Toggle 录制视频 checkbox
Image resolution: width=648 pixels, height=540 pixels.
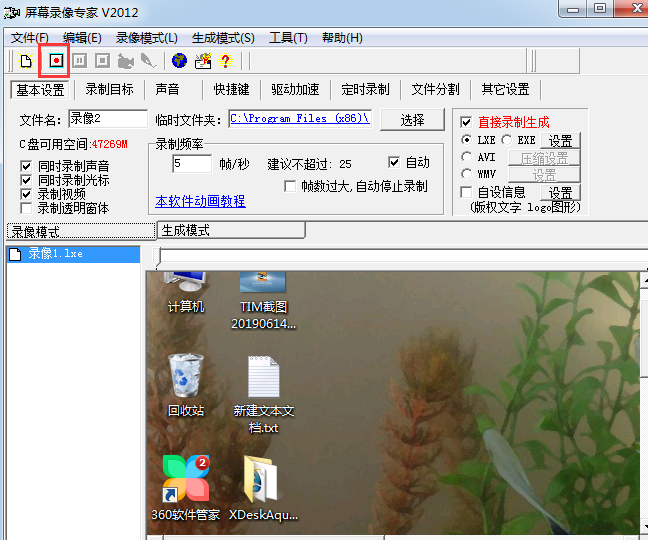point(26,194)
